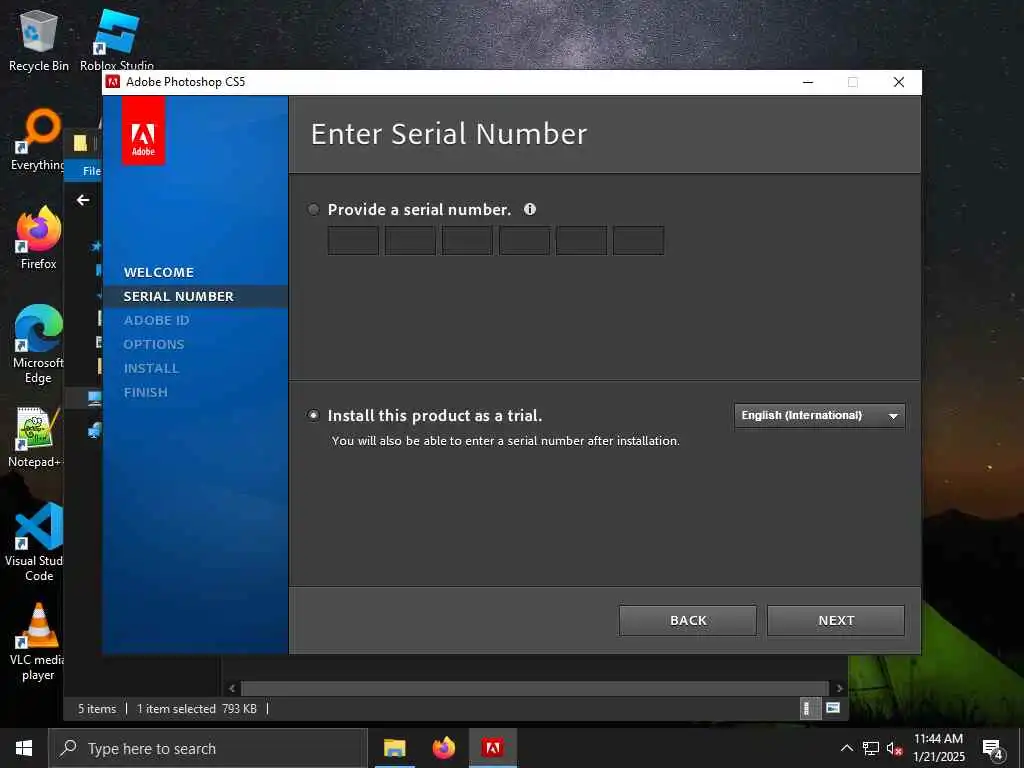Open the Everything search desktop shortcut
Image resolution: width=1024 pixels, height=768 pixels.
coord(38,140)
